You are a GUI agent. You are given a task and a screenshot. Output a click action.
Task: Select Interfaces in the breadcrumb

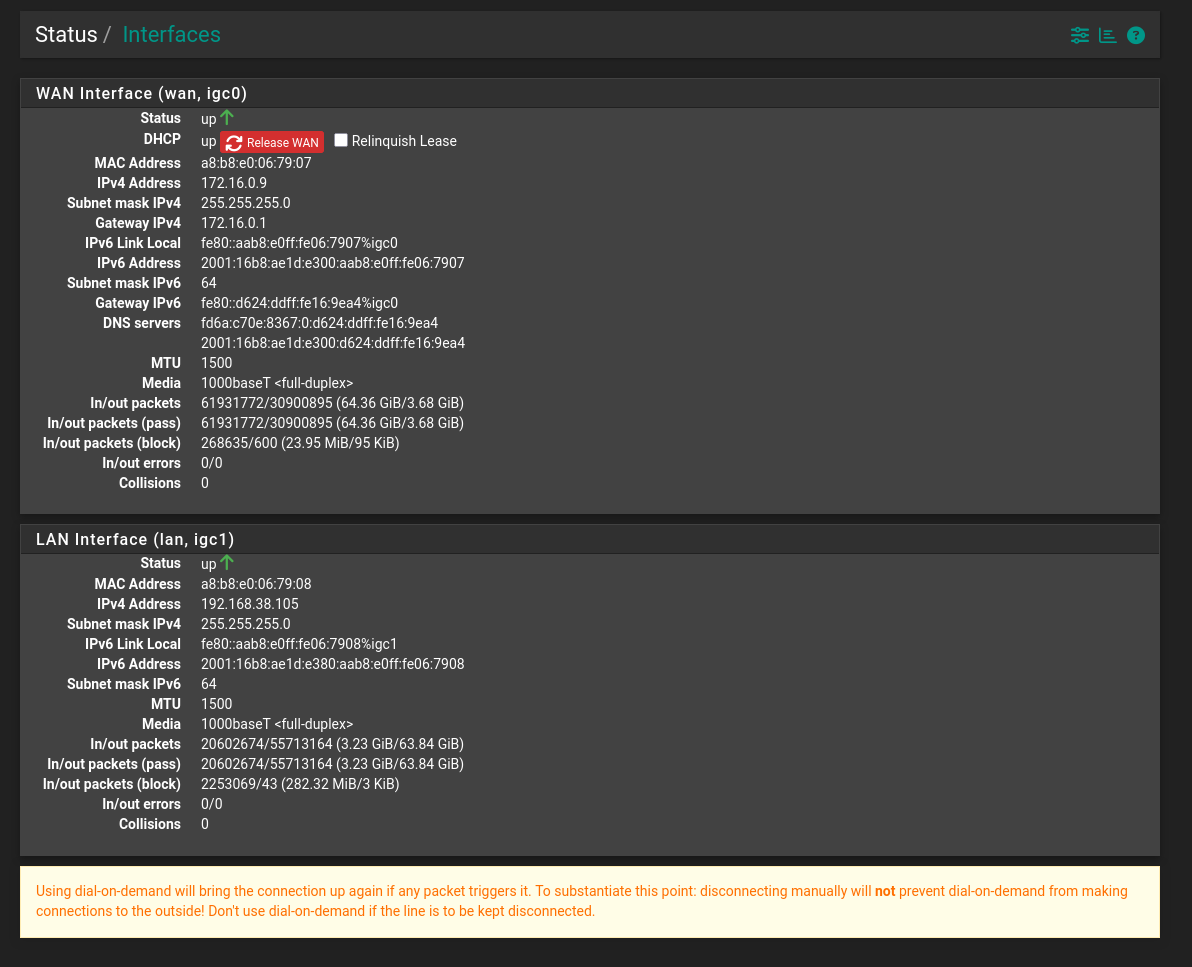pyautogui.click(x=171, y=34)
